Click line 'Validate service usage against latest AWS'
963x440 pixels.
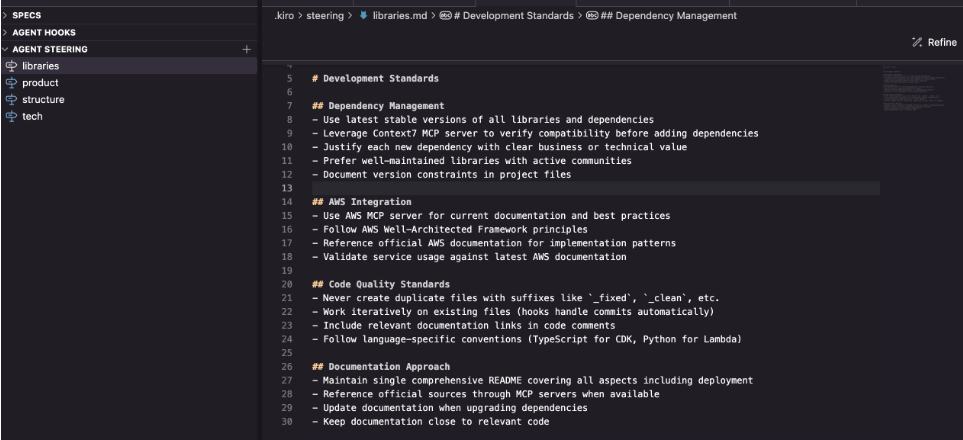469,257
